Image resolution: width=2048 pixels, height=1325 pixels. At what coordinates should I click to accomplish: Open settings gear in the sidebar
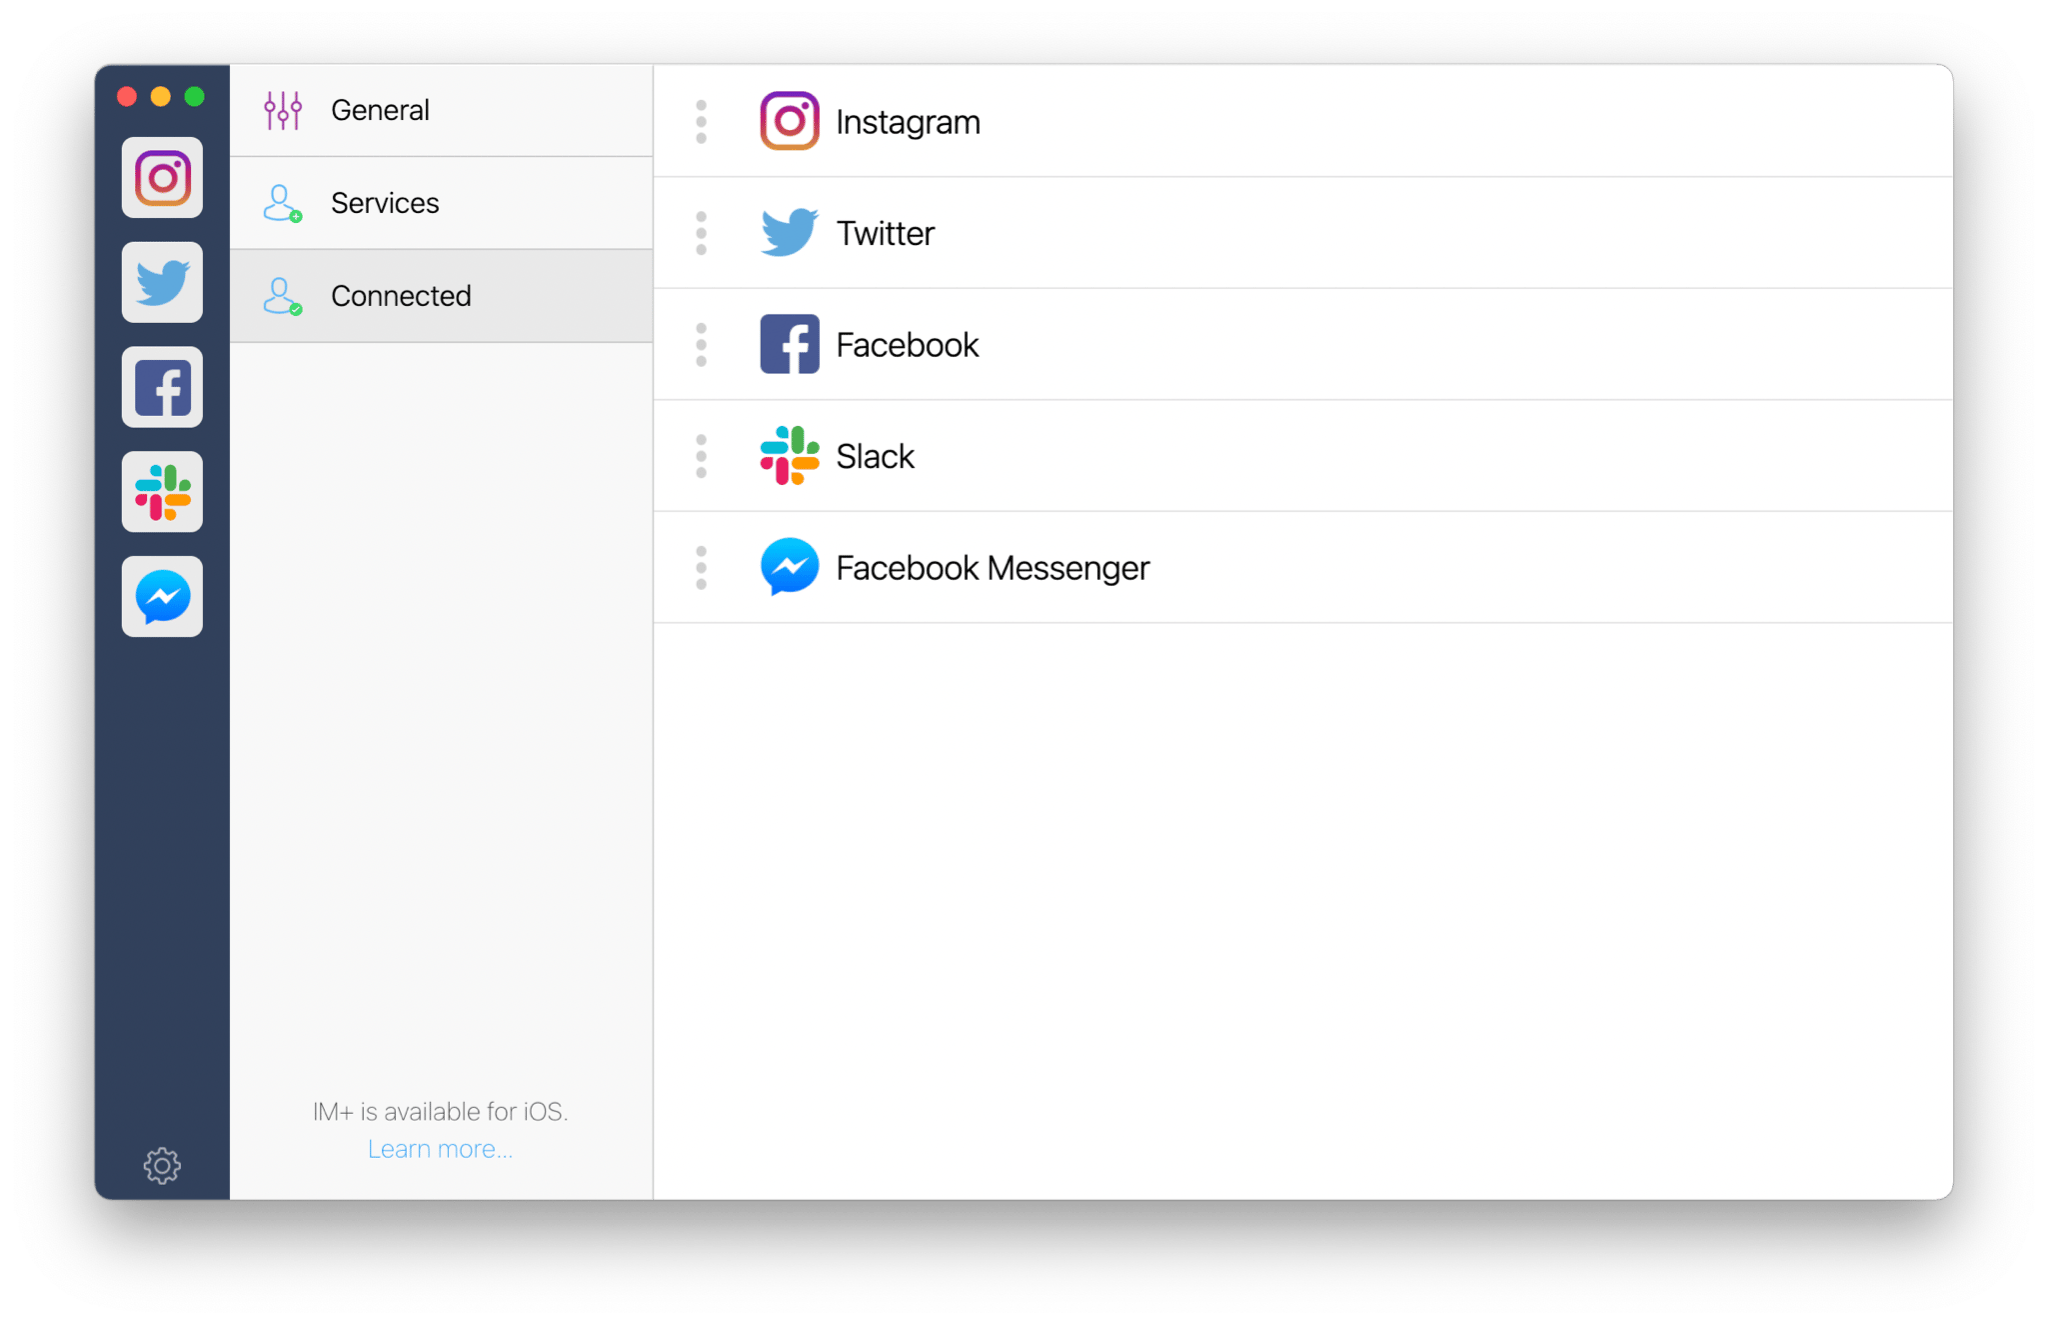pos(162,1165)
